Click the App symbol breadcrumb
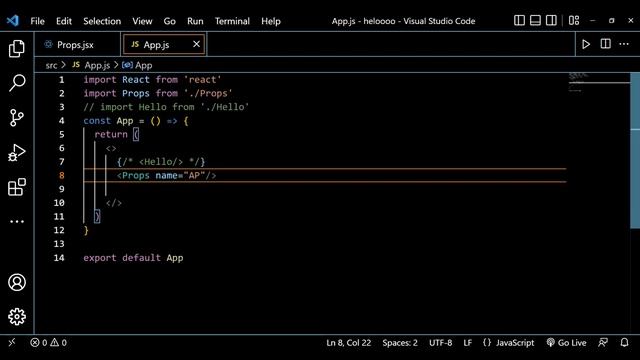640x360 pixels. coord(137,65)
